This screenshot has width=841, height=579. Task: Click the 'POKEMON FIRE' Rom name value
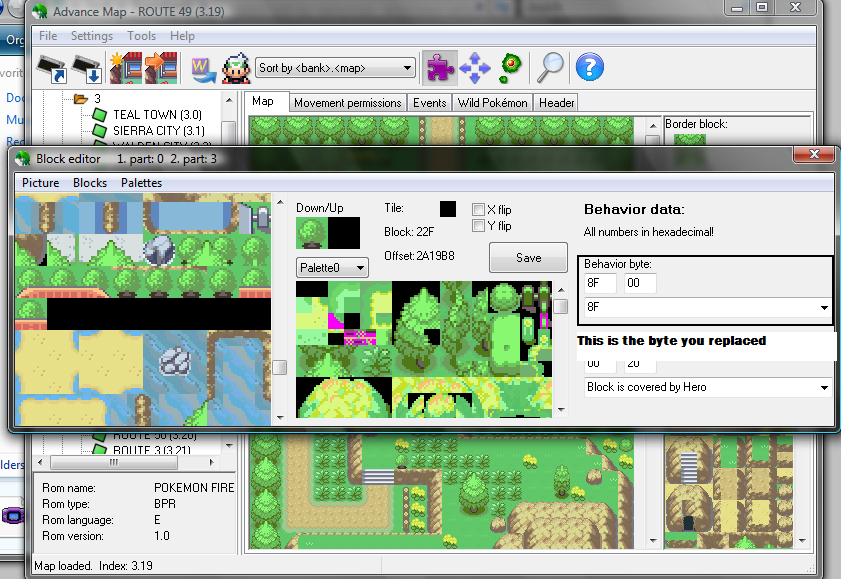coord(194,488)
